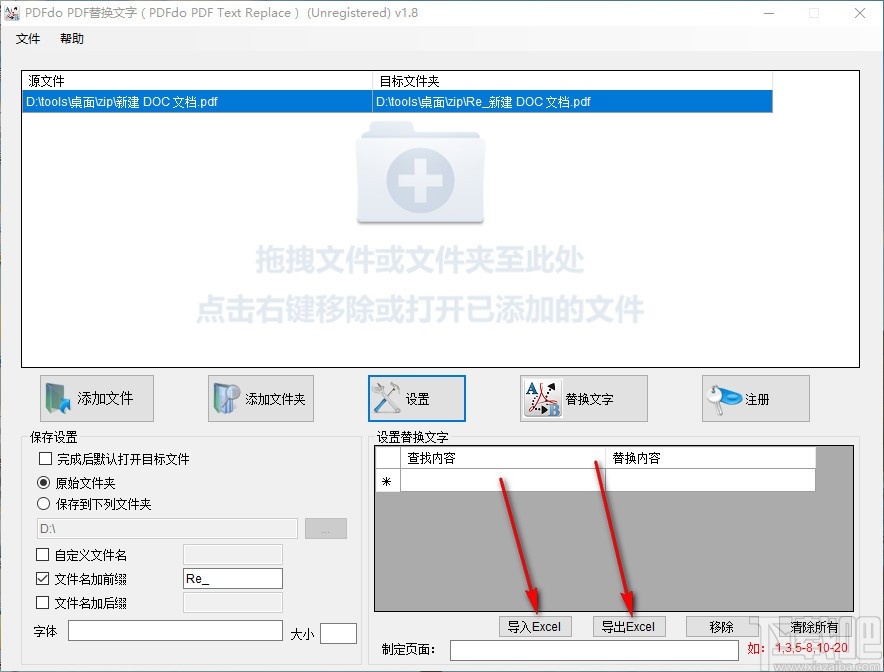Check the 自定义文件名 checkbox
Screen dimensions: 884x672
coord(42,553)
